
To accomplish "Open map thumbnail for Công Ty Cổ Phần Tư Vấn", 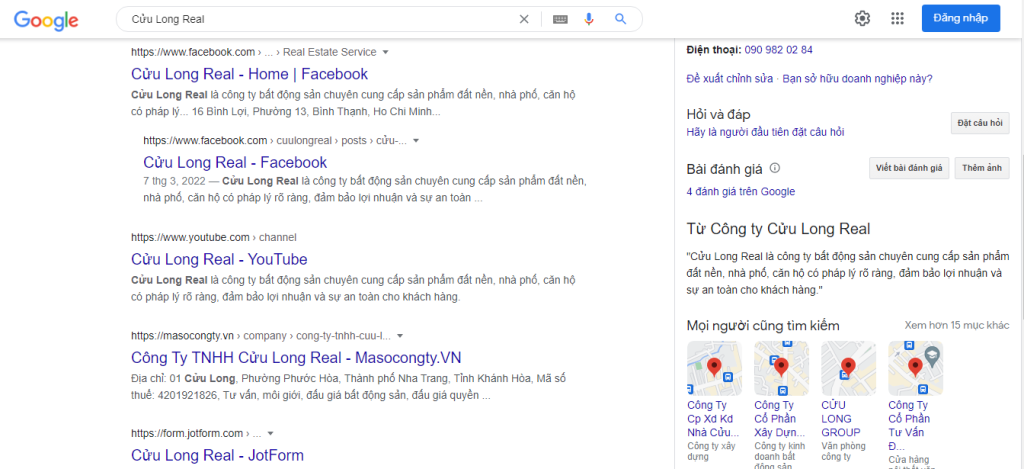I will 915,368.
